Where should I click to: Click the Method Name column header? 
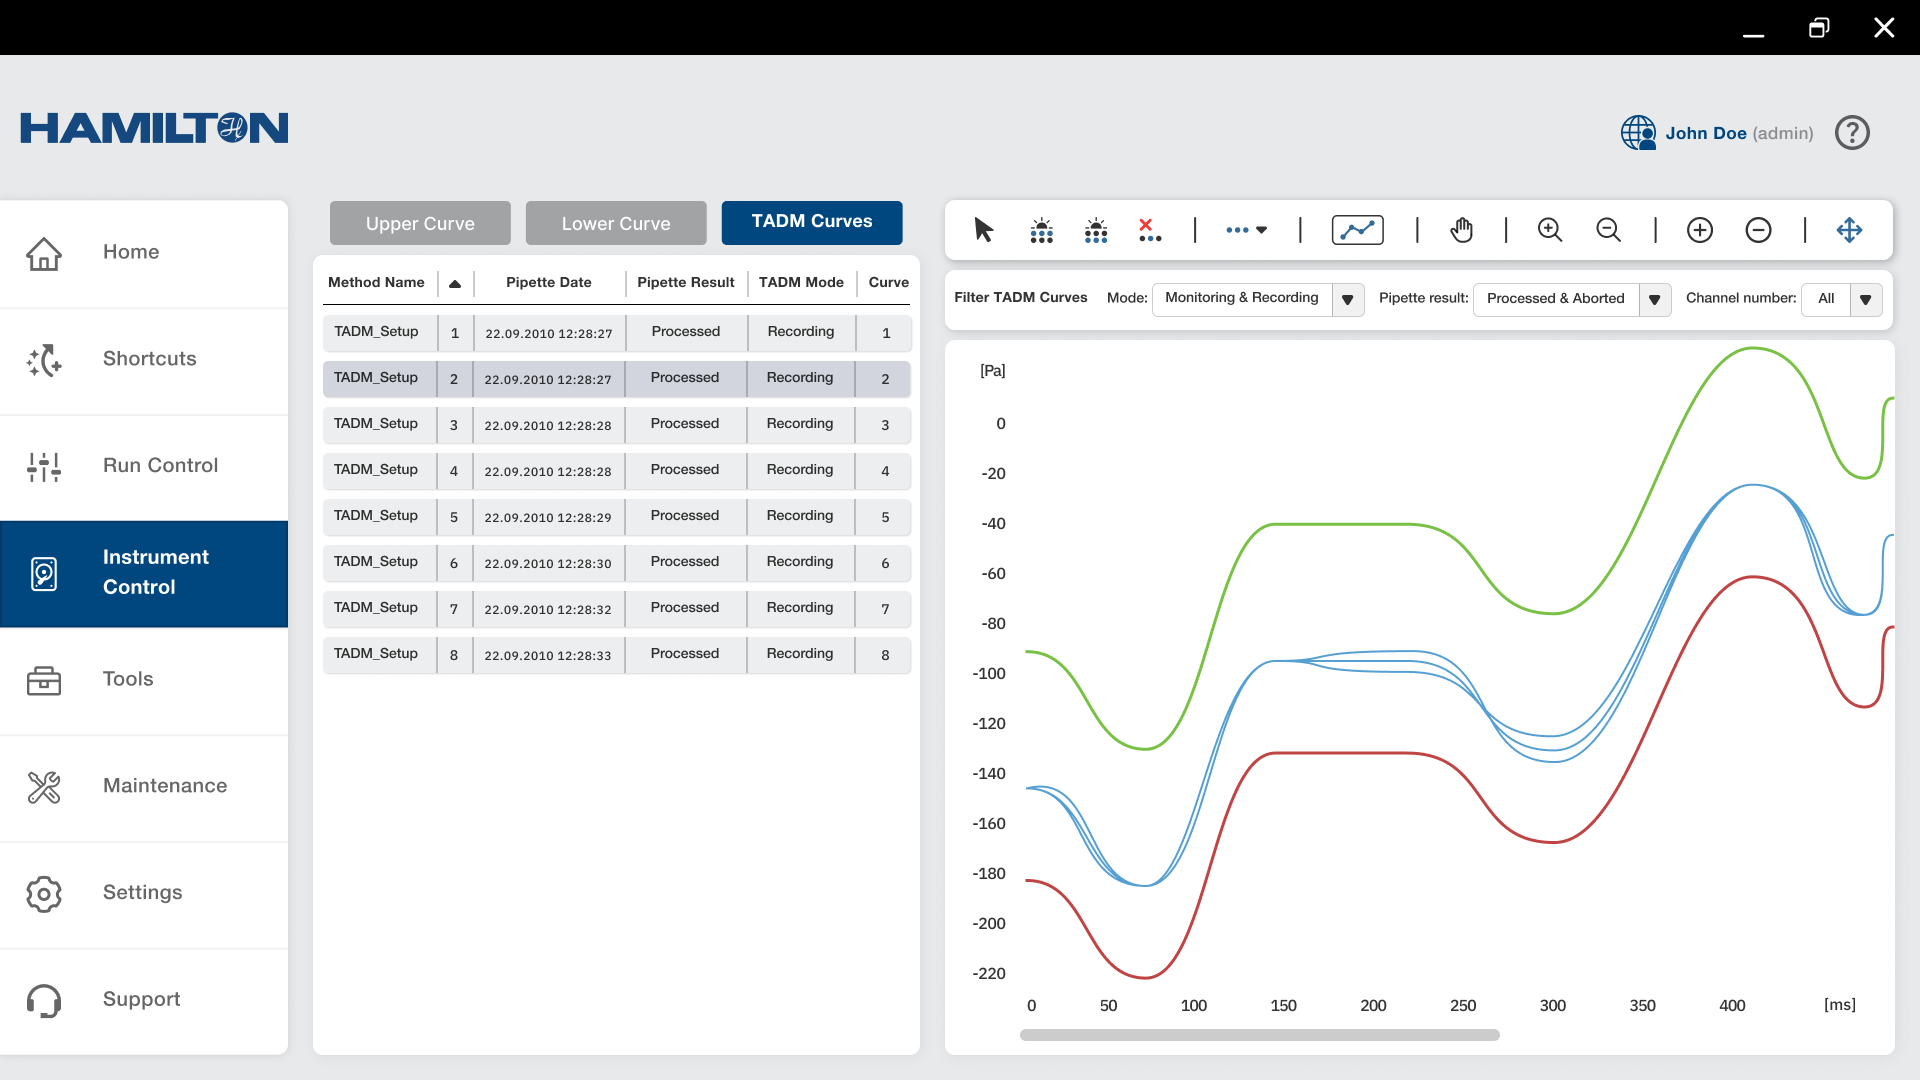pyautogui.click(x=376, y=283)
